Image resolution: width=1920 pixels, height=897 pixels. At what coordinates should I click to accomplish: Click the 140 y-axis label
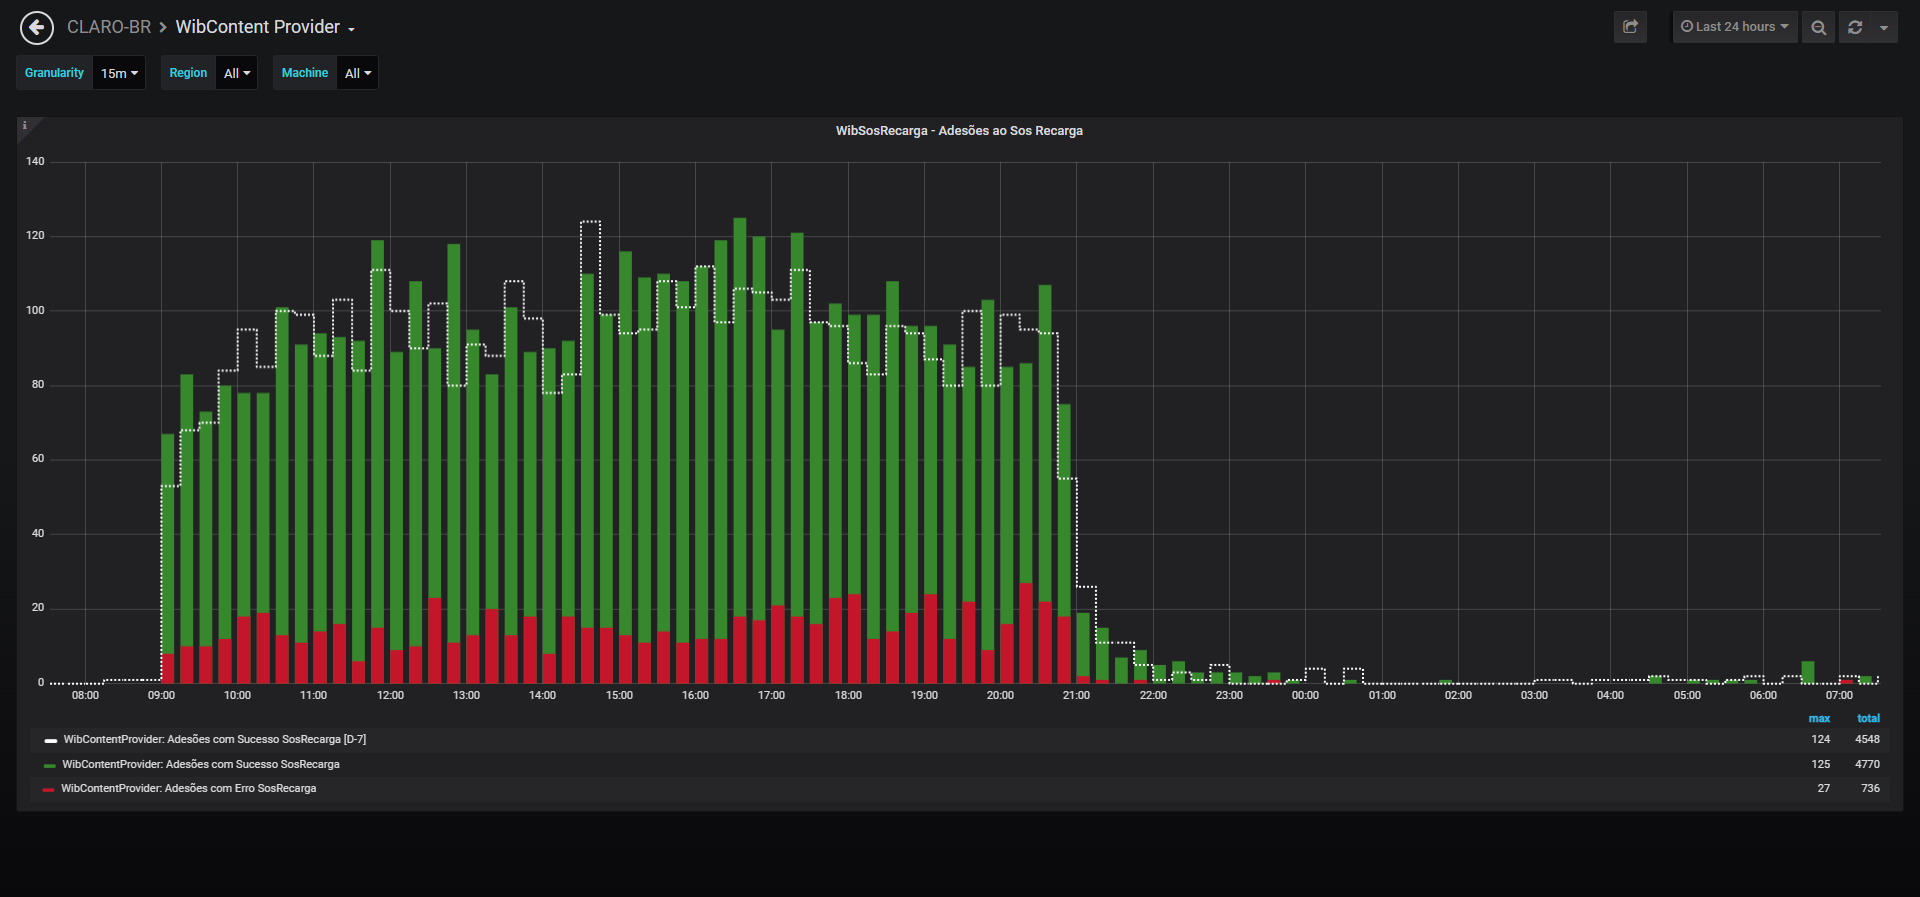point(35,161)
